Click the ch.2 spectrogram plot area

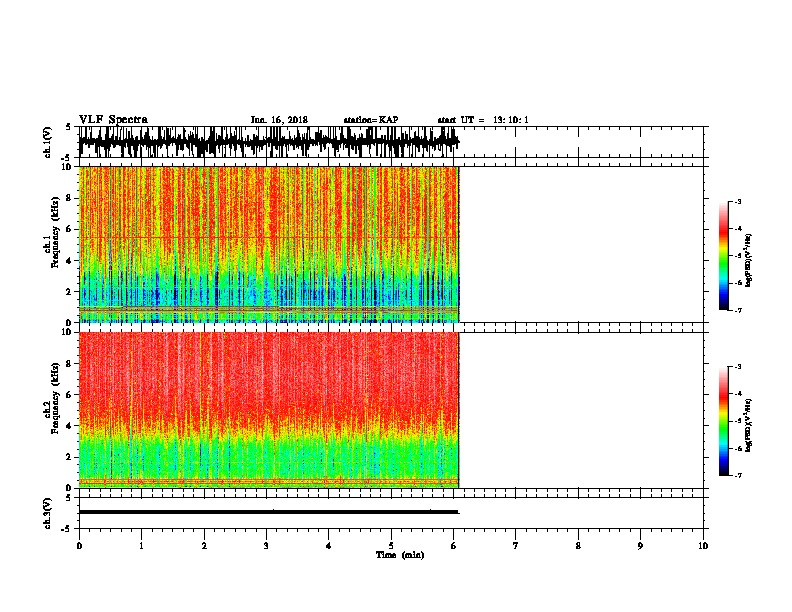click(269, 410)
